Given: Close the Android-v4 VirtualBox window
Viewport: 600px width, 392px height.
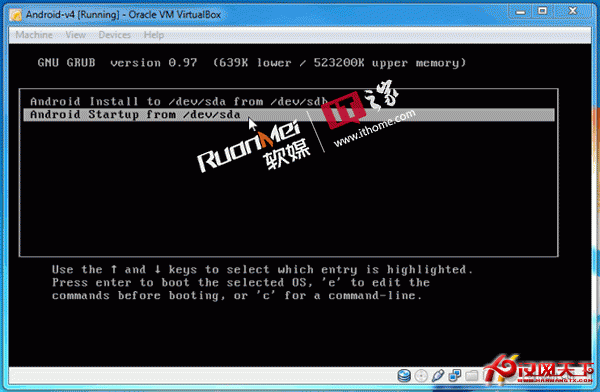Looking at the screenshot, I should [x=572, y=11].
